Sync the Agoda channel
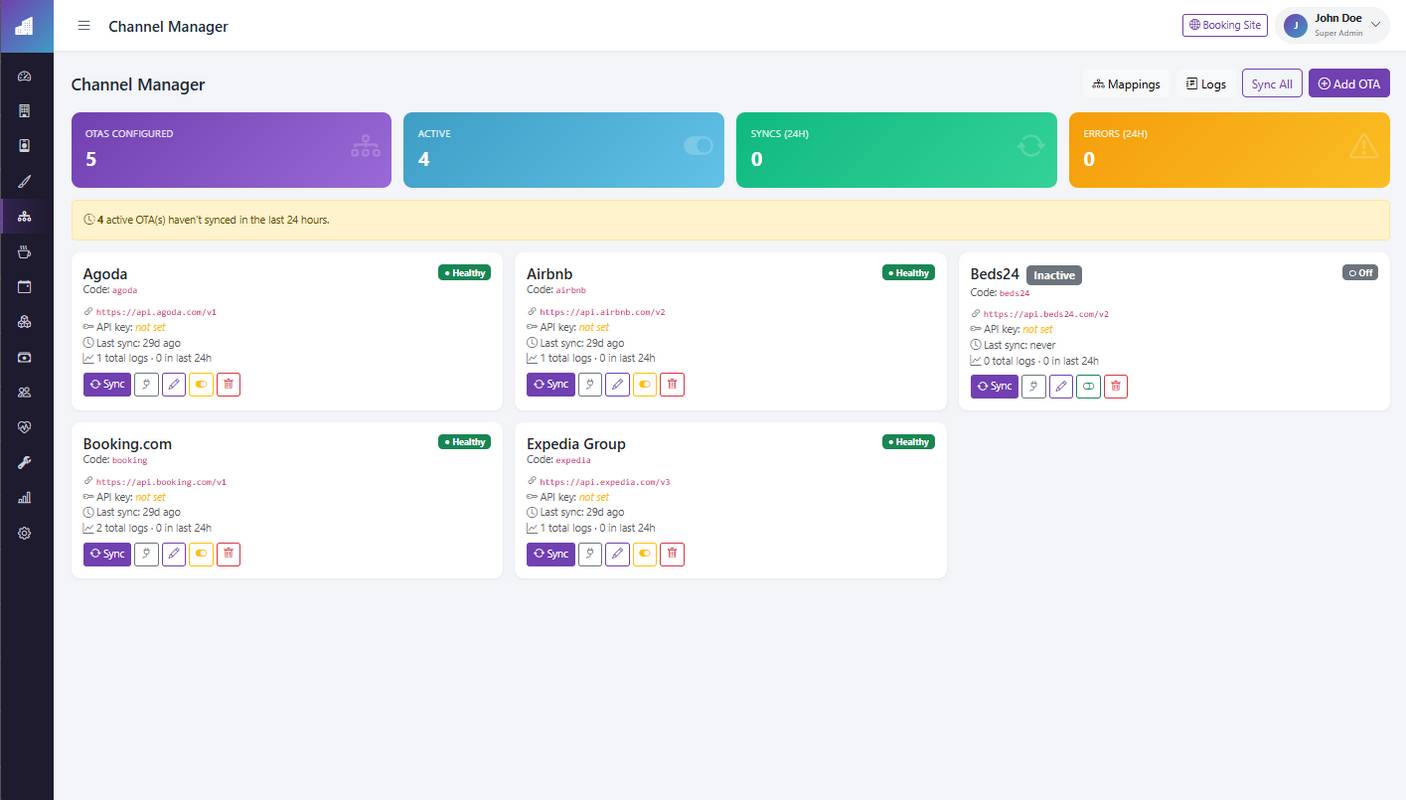 click(x=107, y=384)
